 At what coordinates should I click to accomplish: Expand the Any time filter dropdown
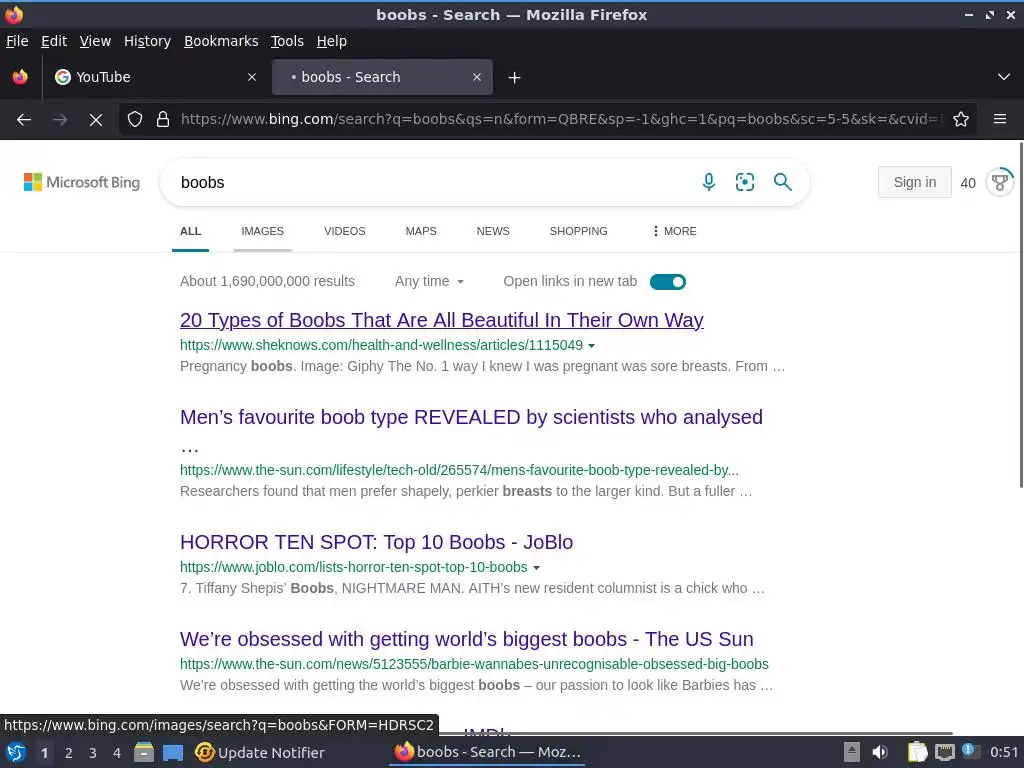pos(429,281)
